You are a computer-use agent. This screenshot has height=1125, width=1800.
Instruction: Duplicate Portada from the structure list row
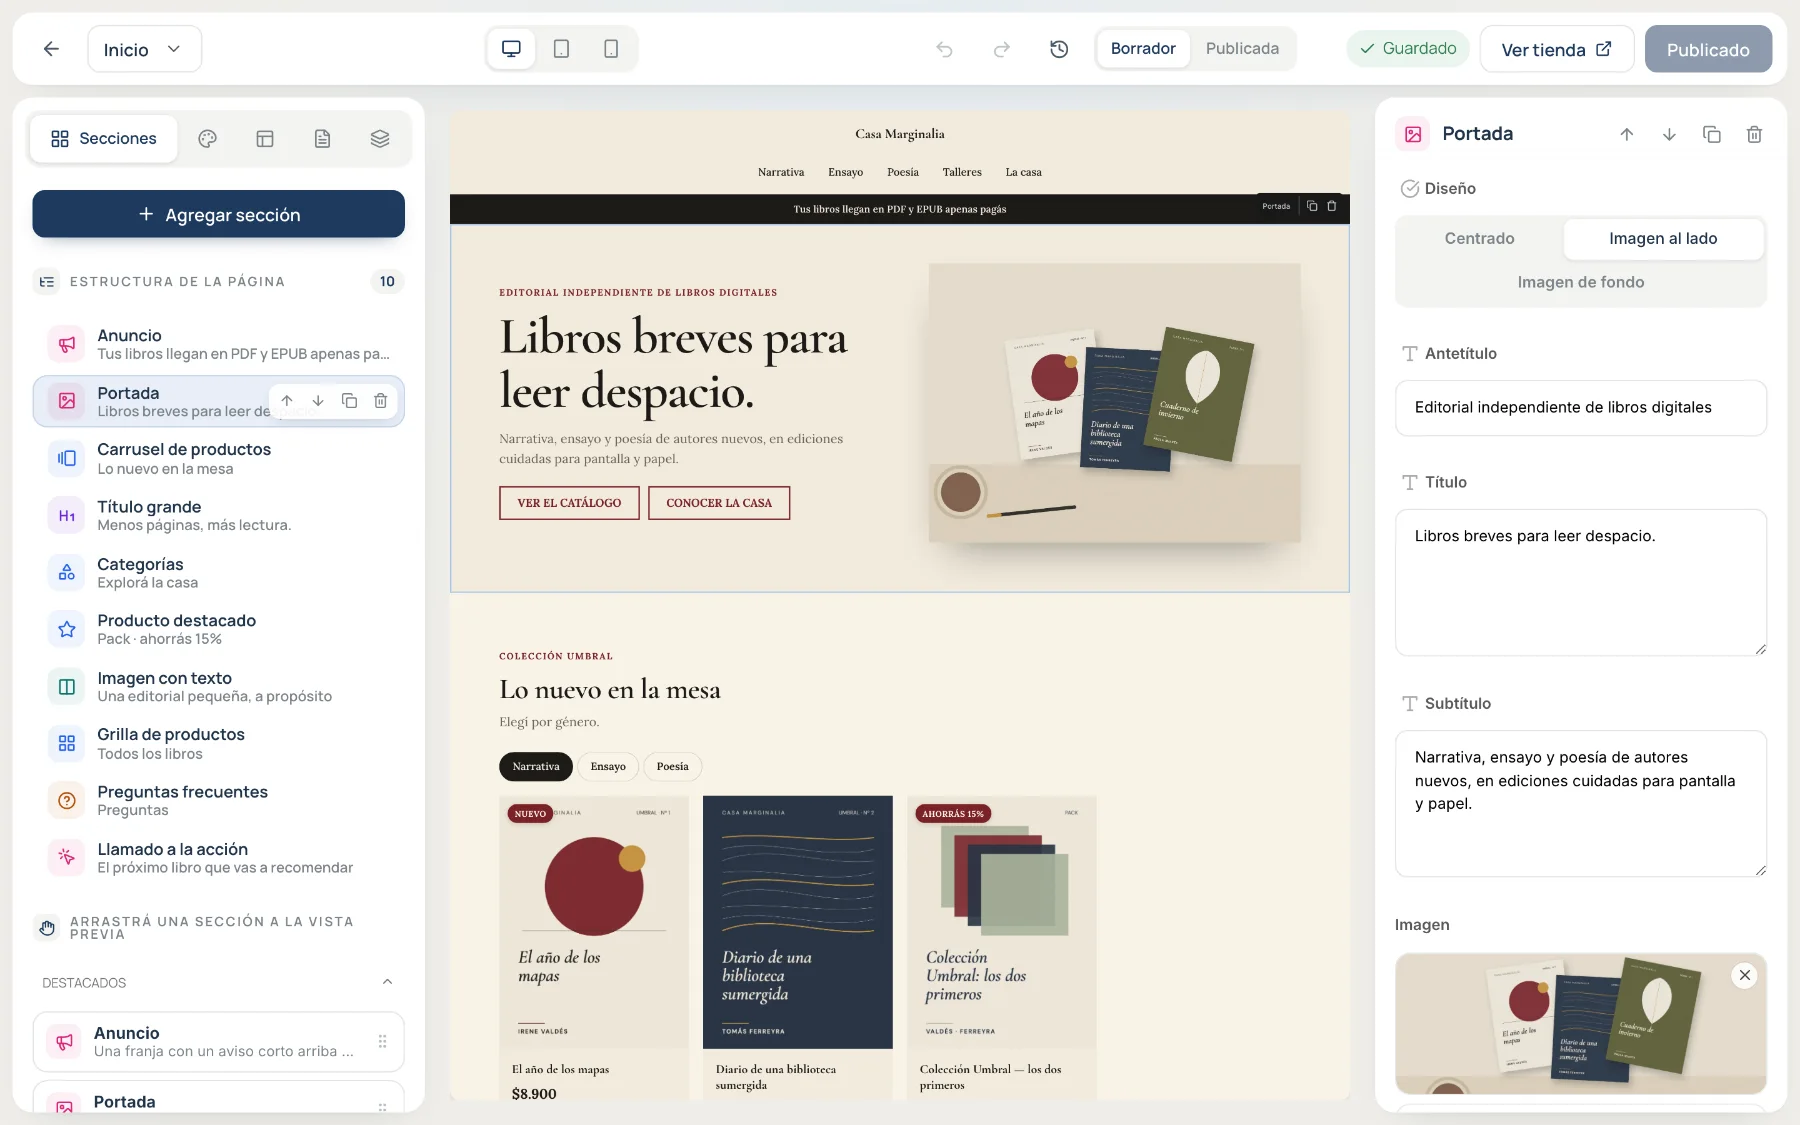click(349, 401)
